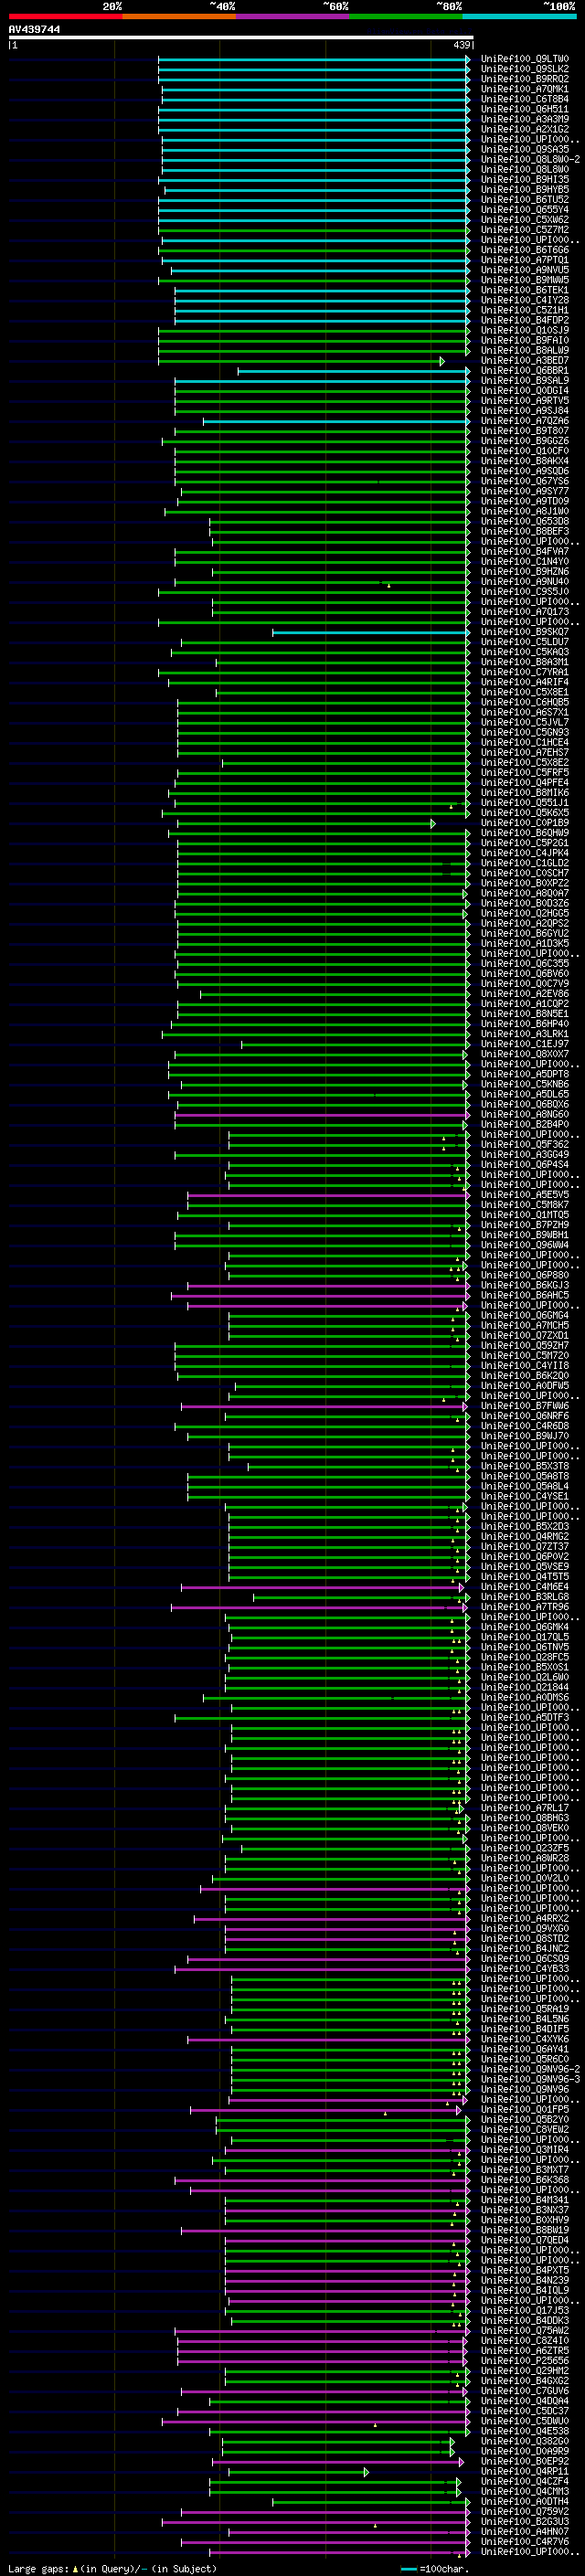
Task: Select hit label UniRef100_C5Z7M2
Action: (x=524, y=230)
